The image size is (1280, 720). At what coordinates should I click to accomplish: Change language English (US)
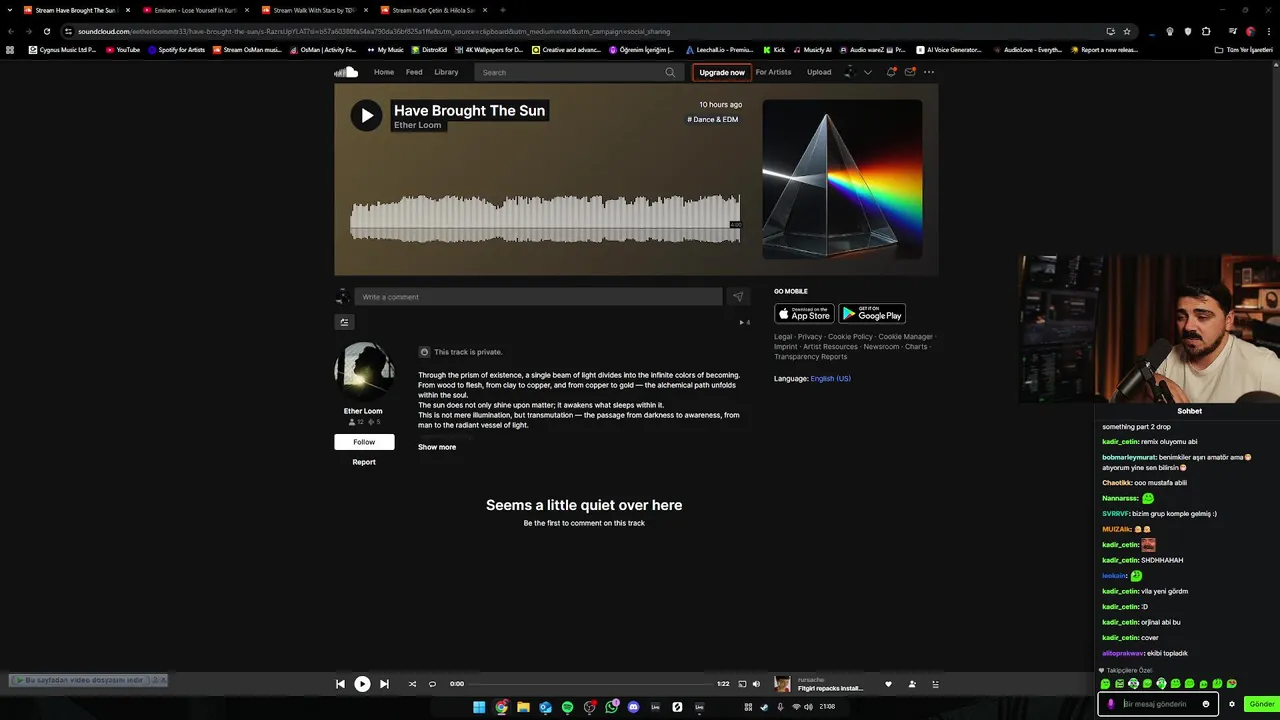tap(830, 379)
